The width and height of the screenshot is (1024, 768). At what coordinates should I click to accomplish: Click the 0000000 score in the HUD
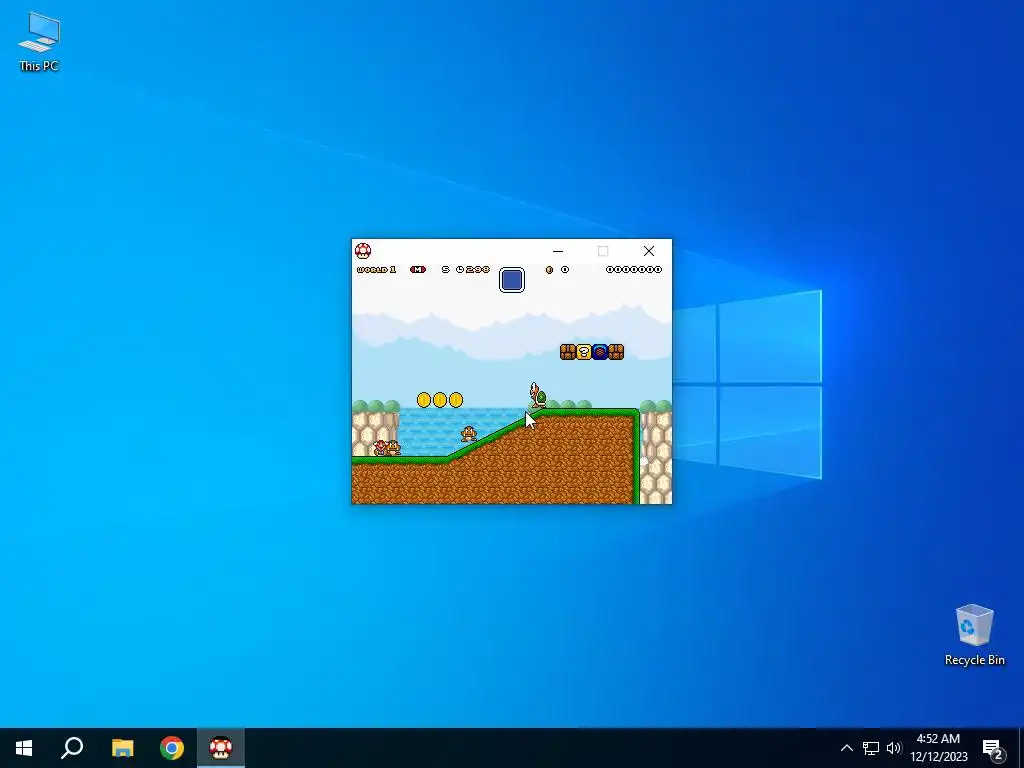click(633, 270)
